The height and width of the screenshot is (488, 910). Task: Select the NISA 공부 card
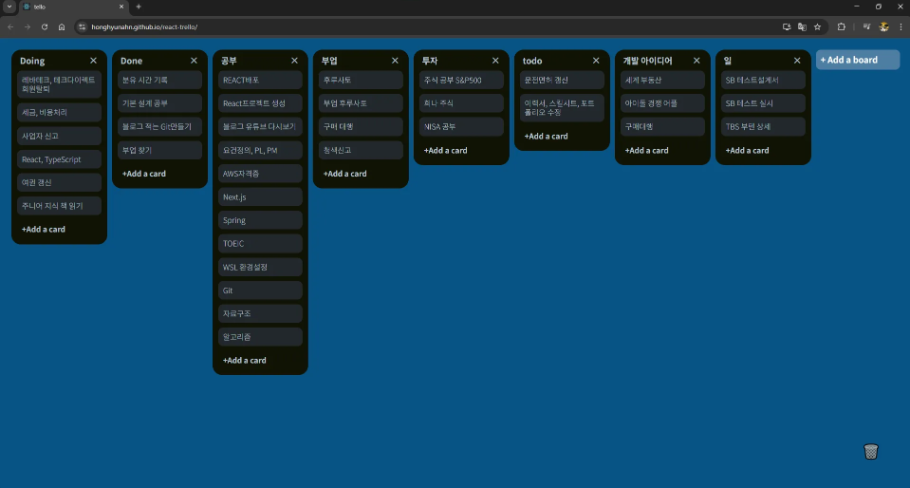tap(461, 127)
